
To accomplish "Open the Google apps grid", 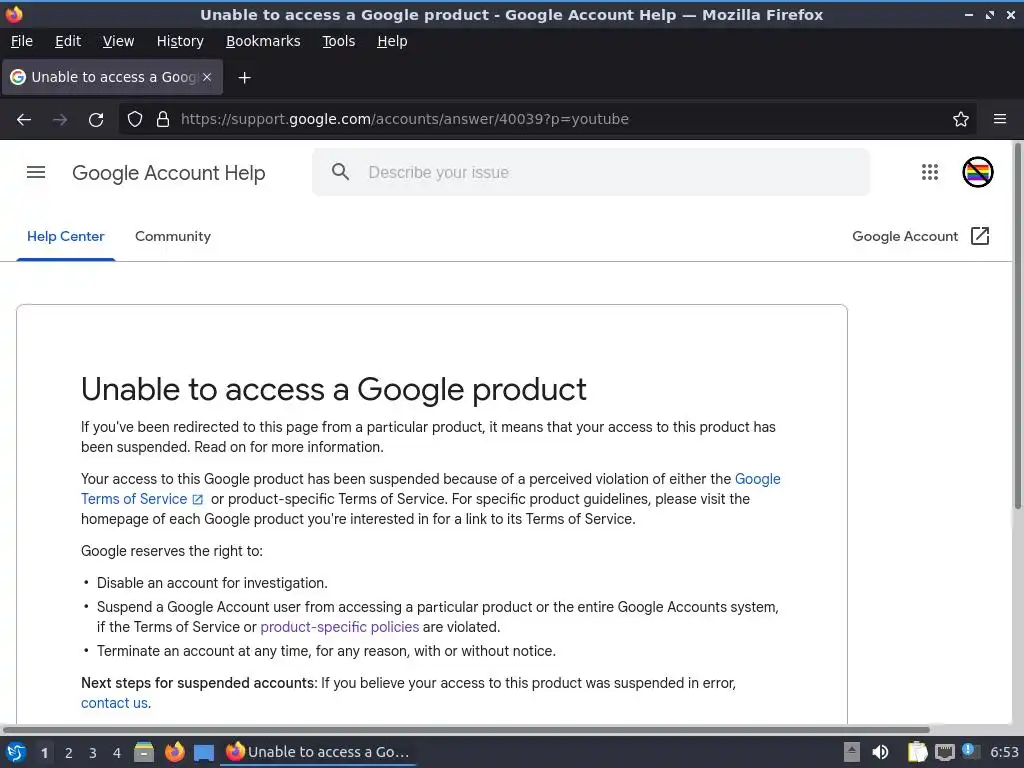I will pos(930,172).
